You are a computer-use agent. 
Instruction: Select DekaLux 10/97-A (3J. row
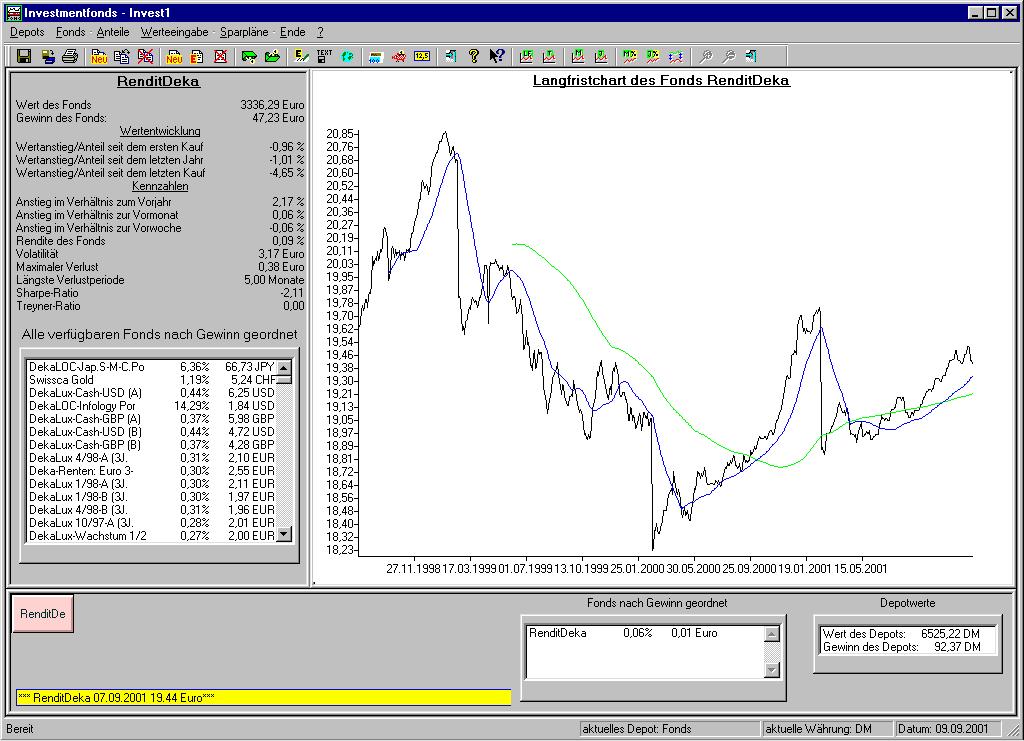tap(152, 523)
